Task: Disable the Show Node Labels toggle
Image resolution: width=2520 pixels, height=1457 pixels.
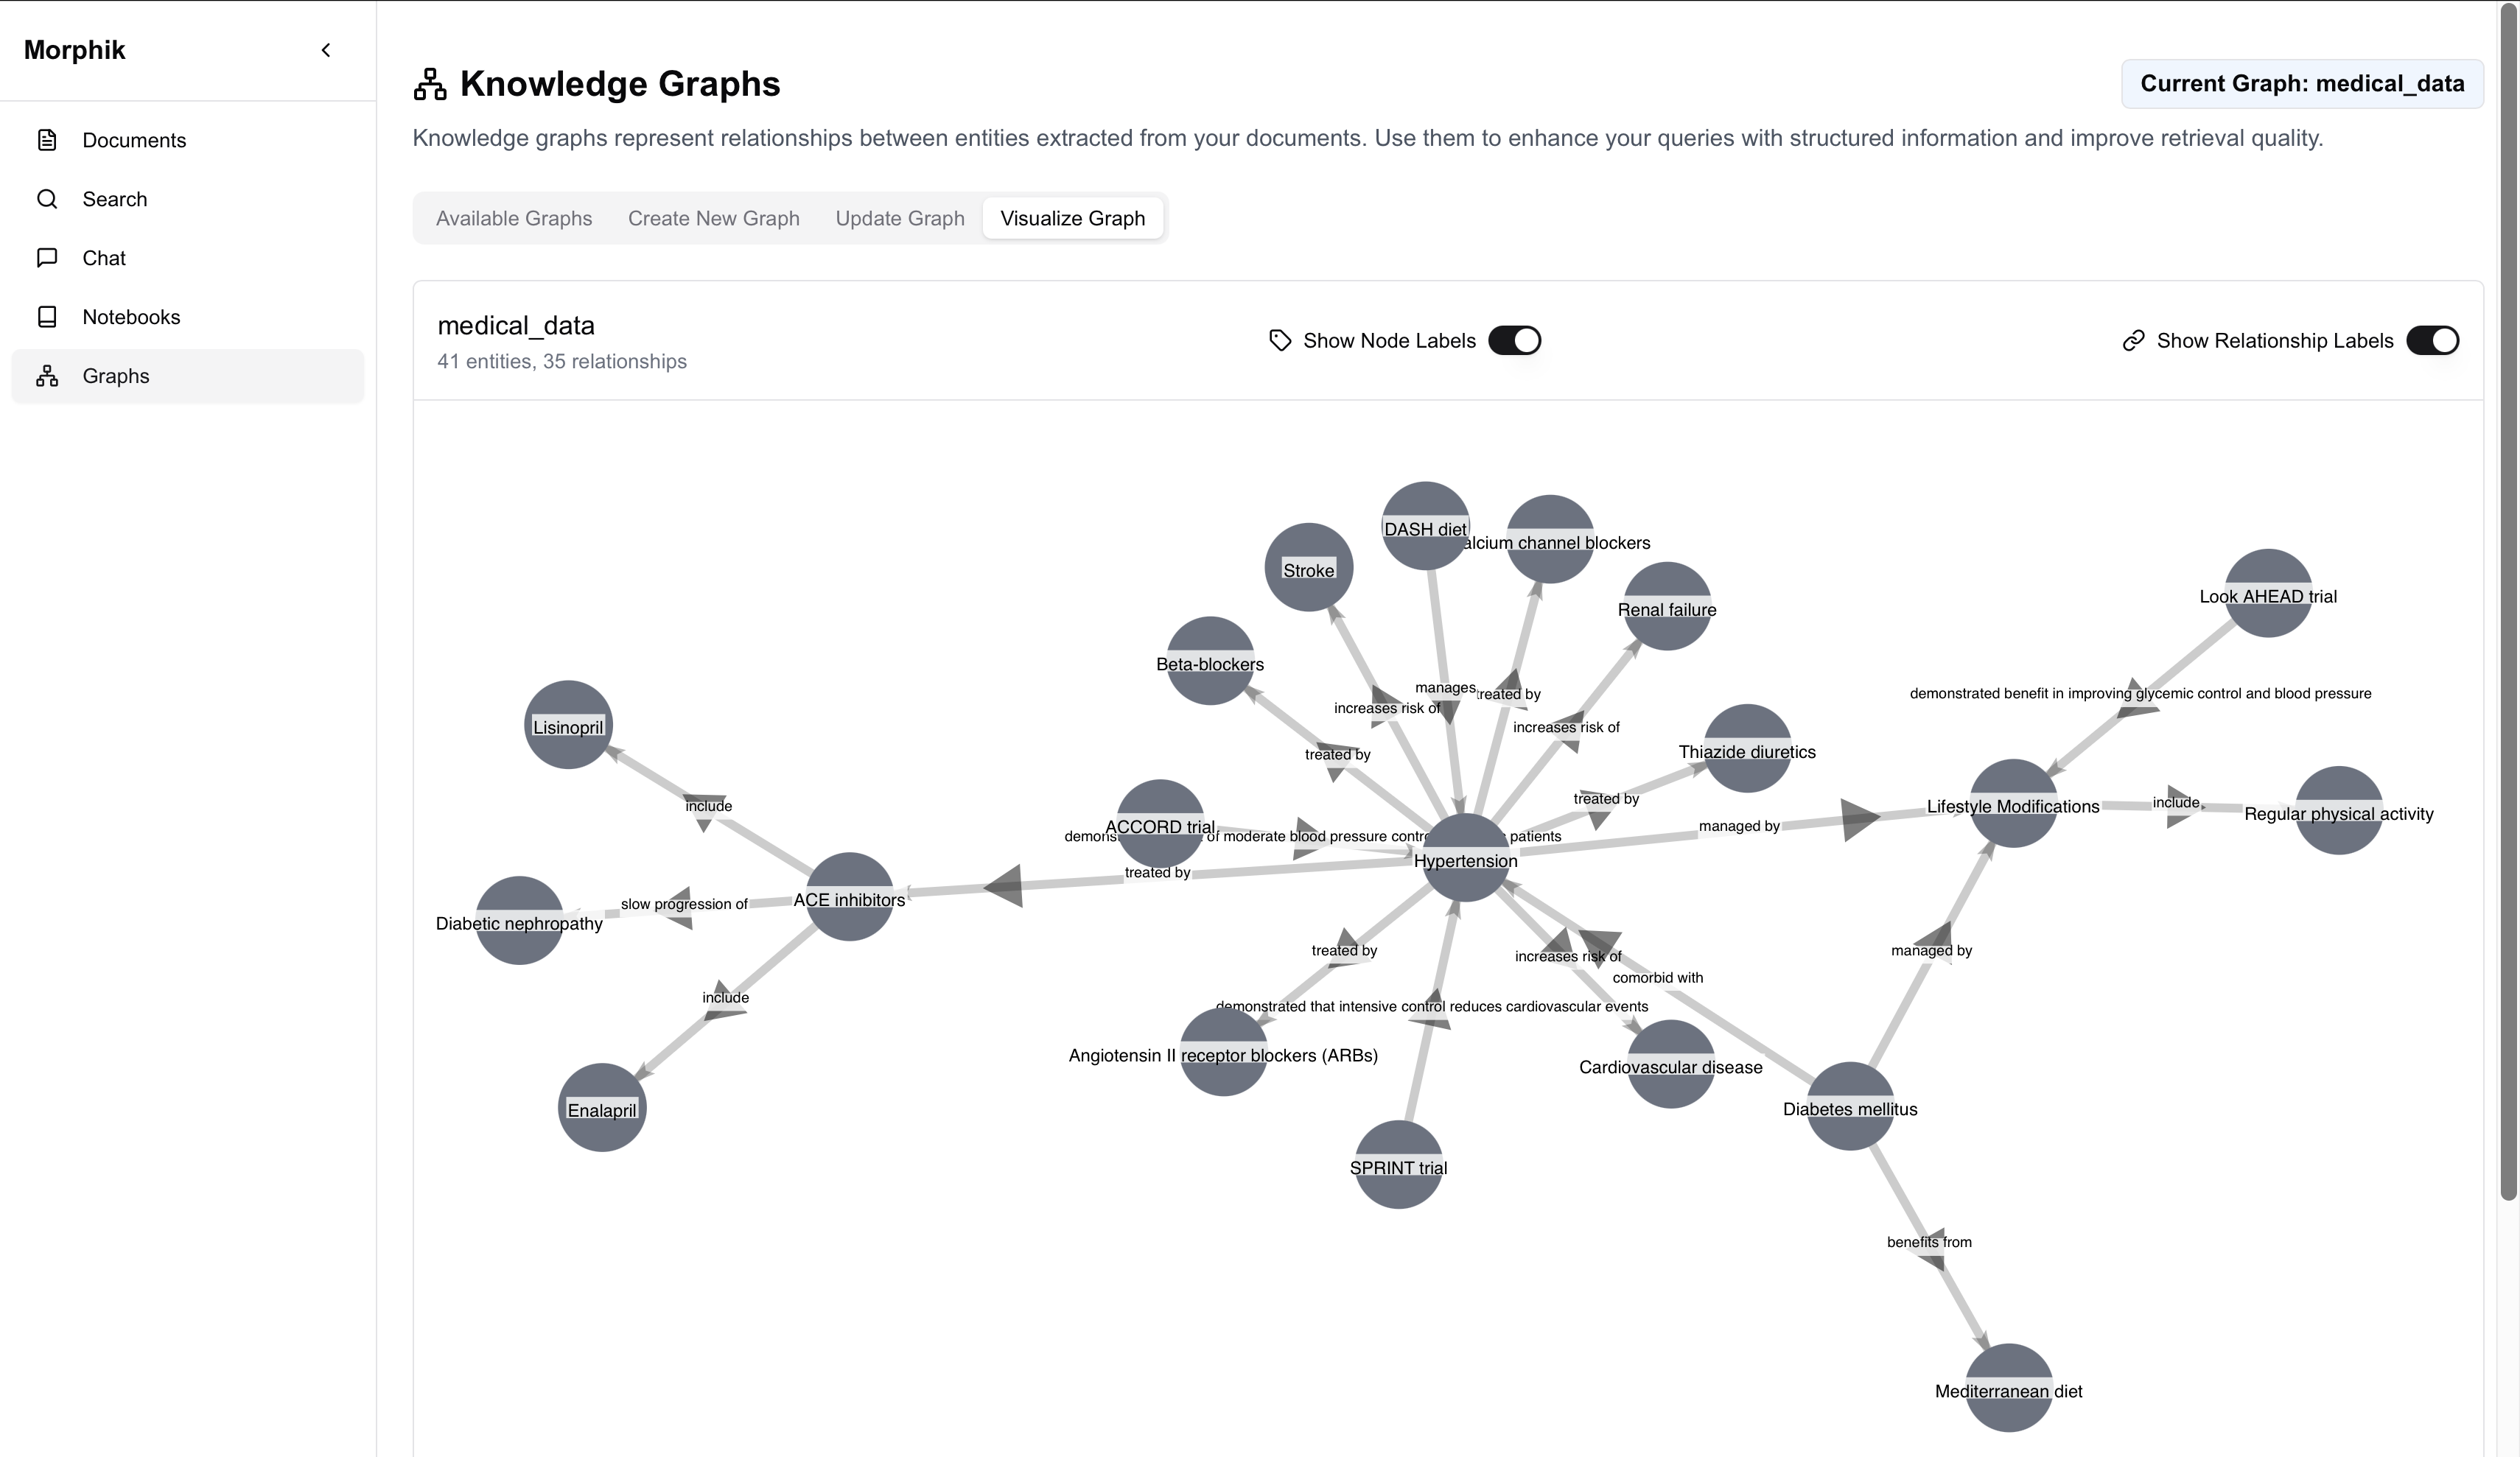Action: (x=1515, y=340)
